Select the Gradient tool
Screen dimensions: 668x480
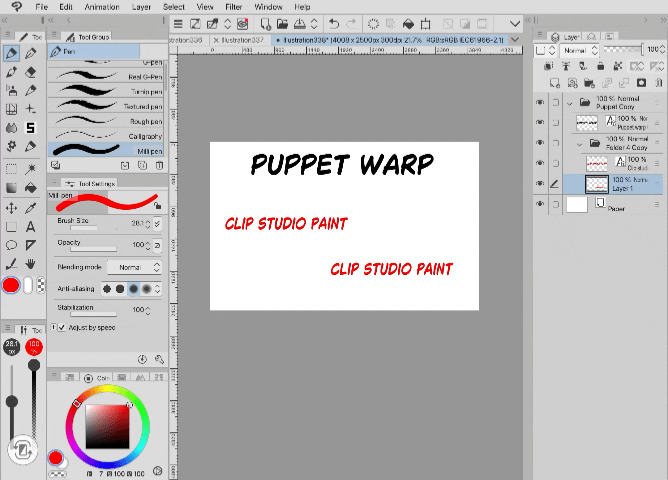click(x=12, y=188)
